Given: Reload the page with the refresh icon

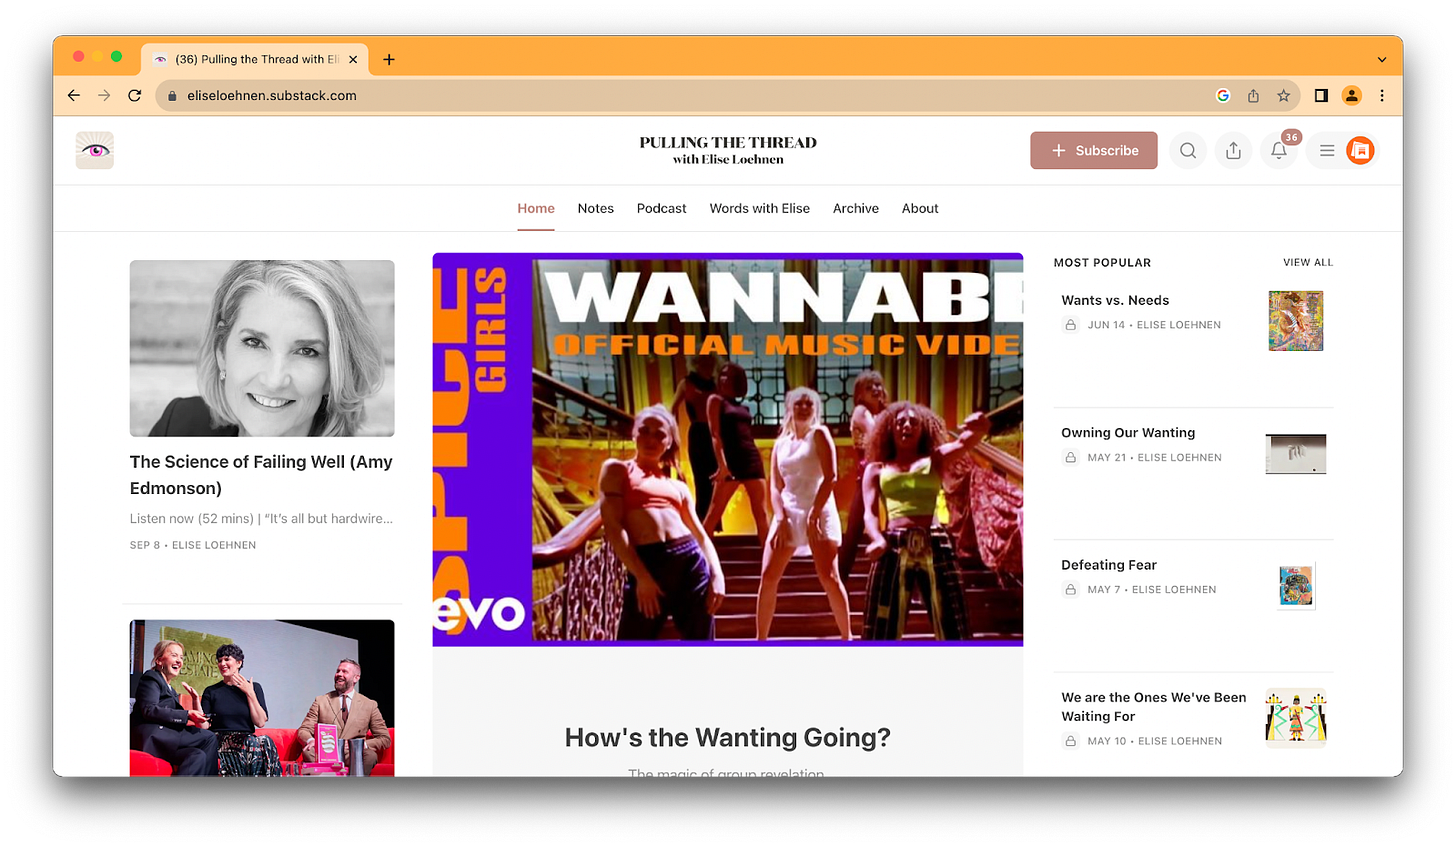Looking at the screenshot, I should (135, 95).
